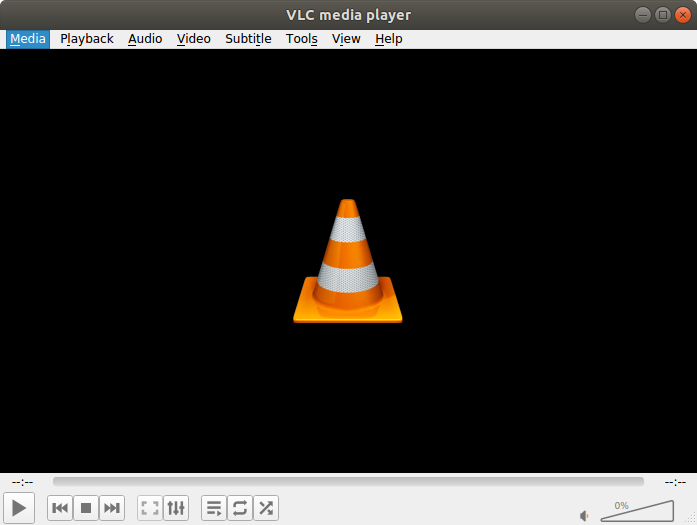The width and height of the screenshot is (697, 525).
Task: Open the Video menu
Action: pyautogui.click(x=193, y=39)
